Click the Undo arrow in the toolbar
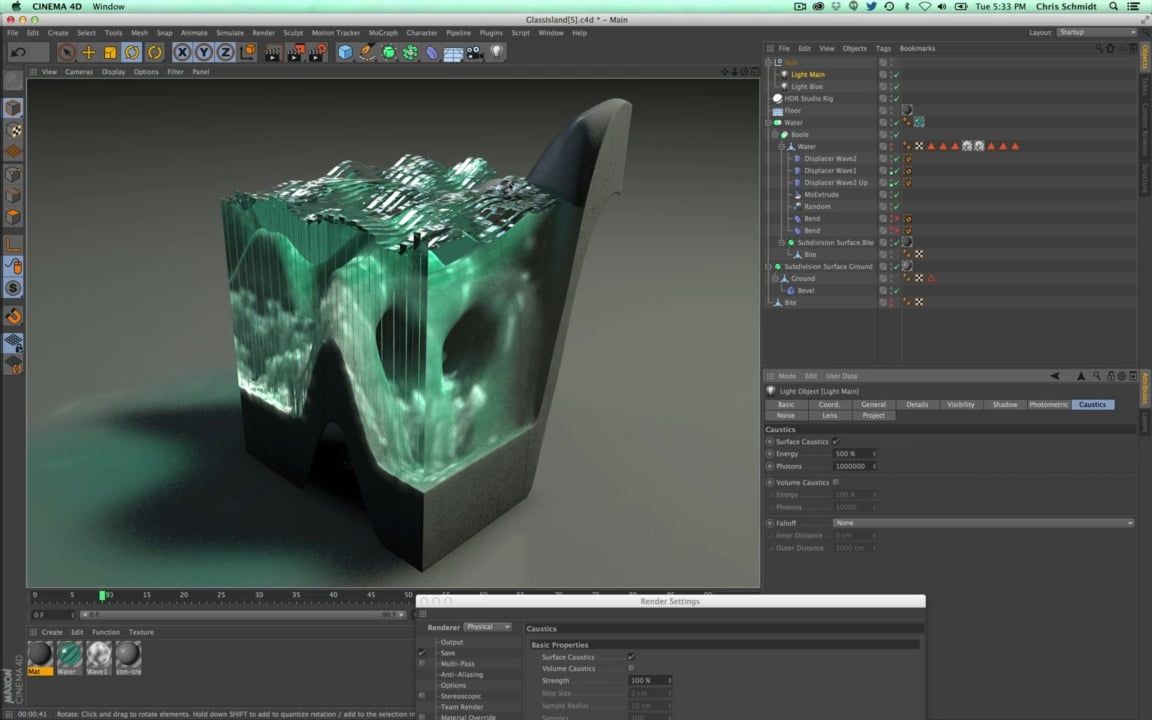1152x720 pixels. pyautogui.click(x=18, y=52)
